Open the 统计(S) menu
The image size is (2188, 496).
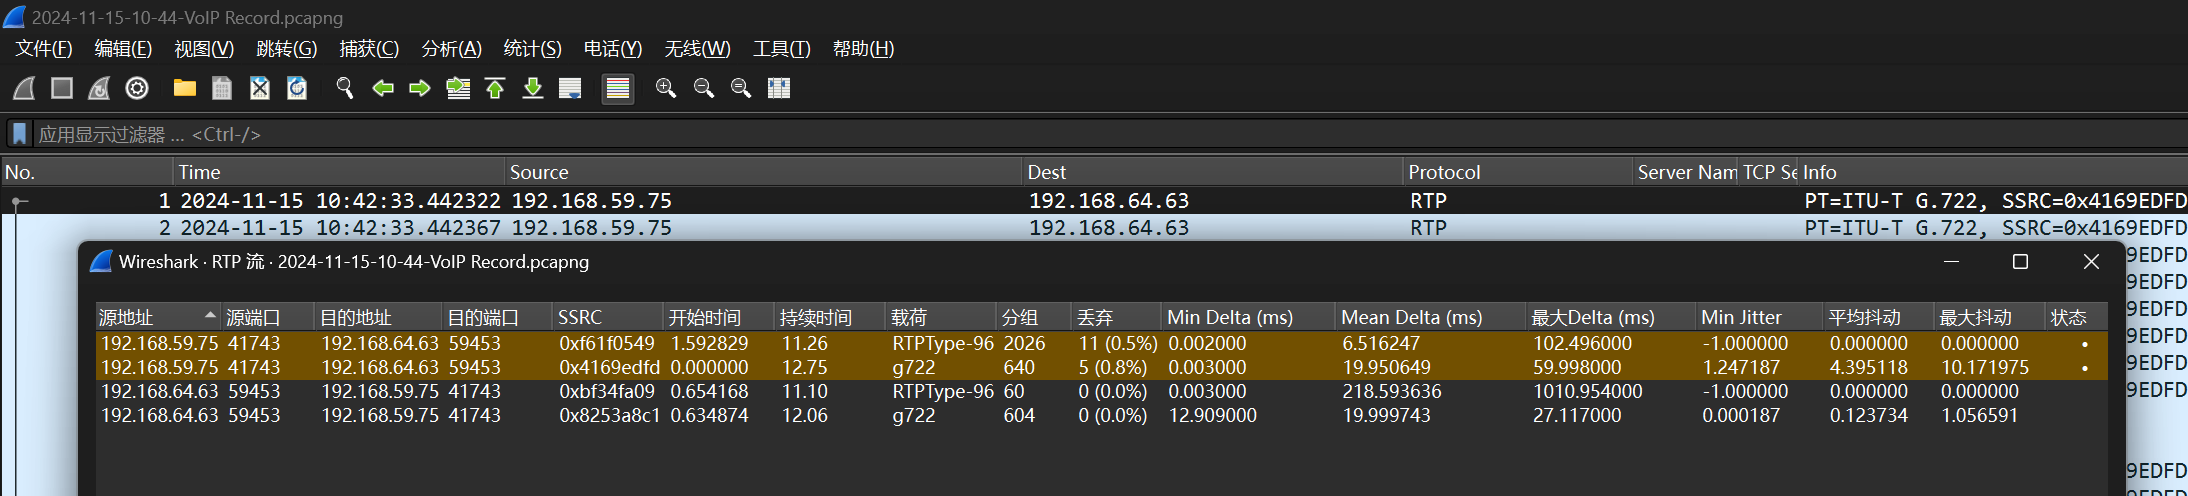(x=532, y=48)
